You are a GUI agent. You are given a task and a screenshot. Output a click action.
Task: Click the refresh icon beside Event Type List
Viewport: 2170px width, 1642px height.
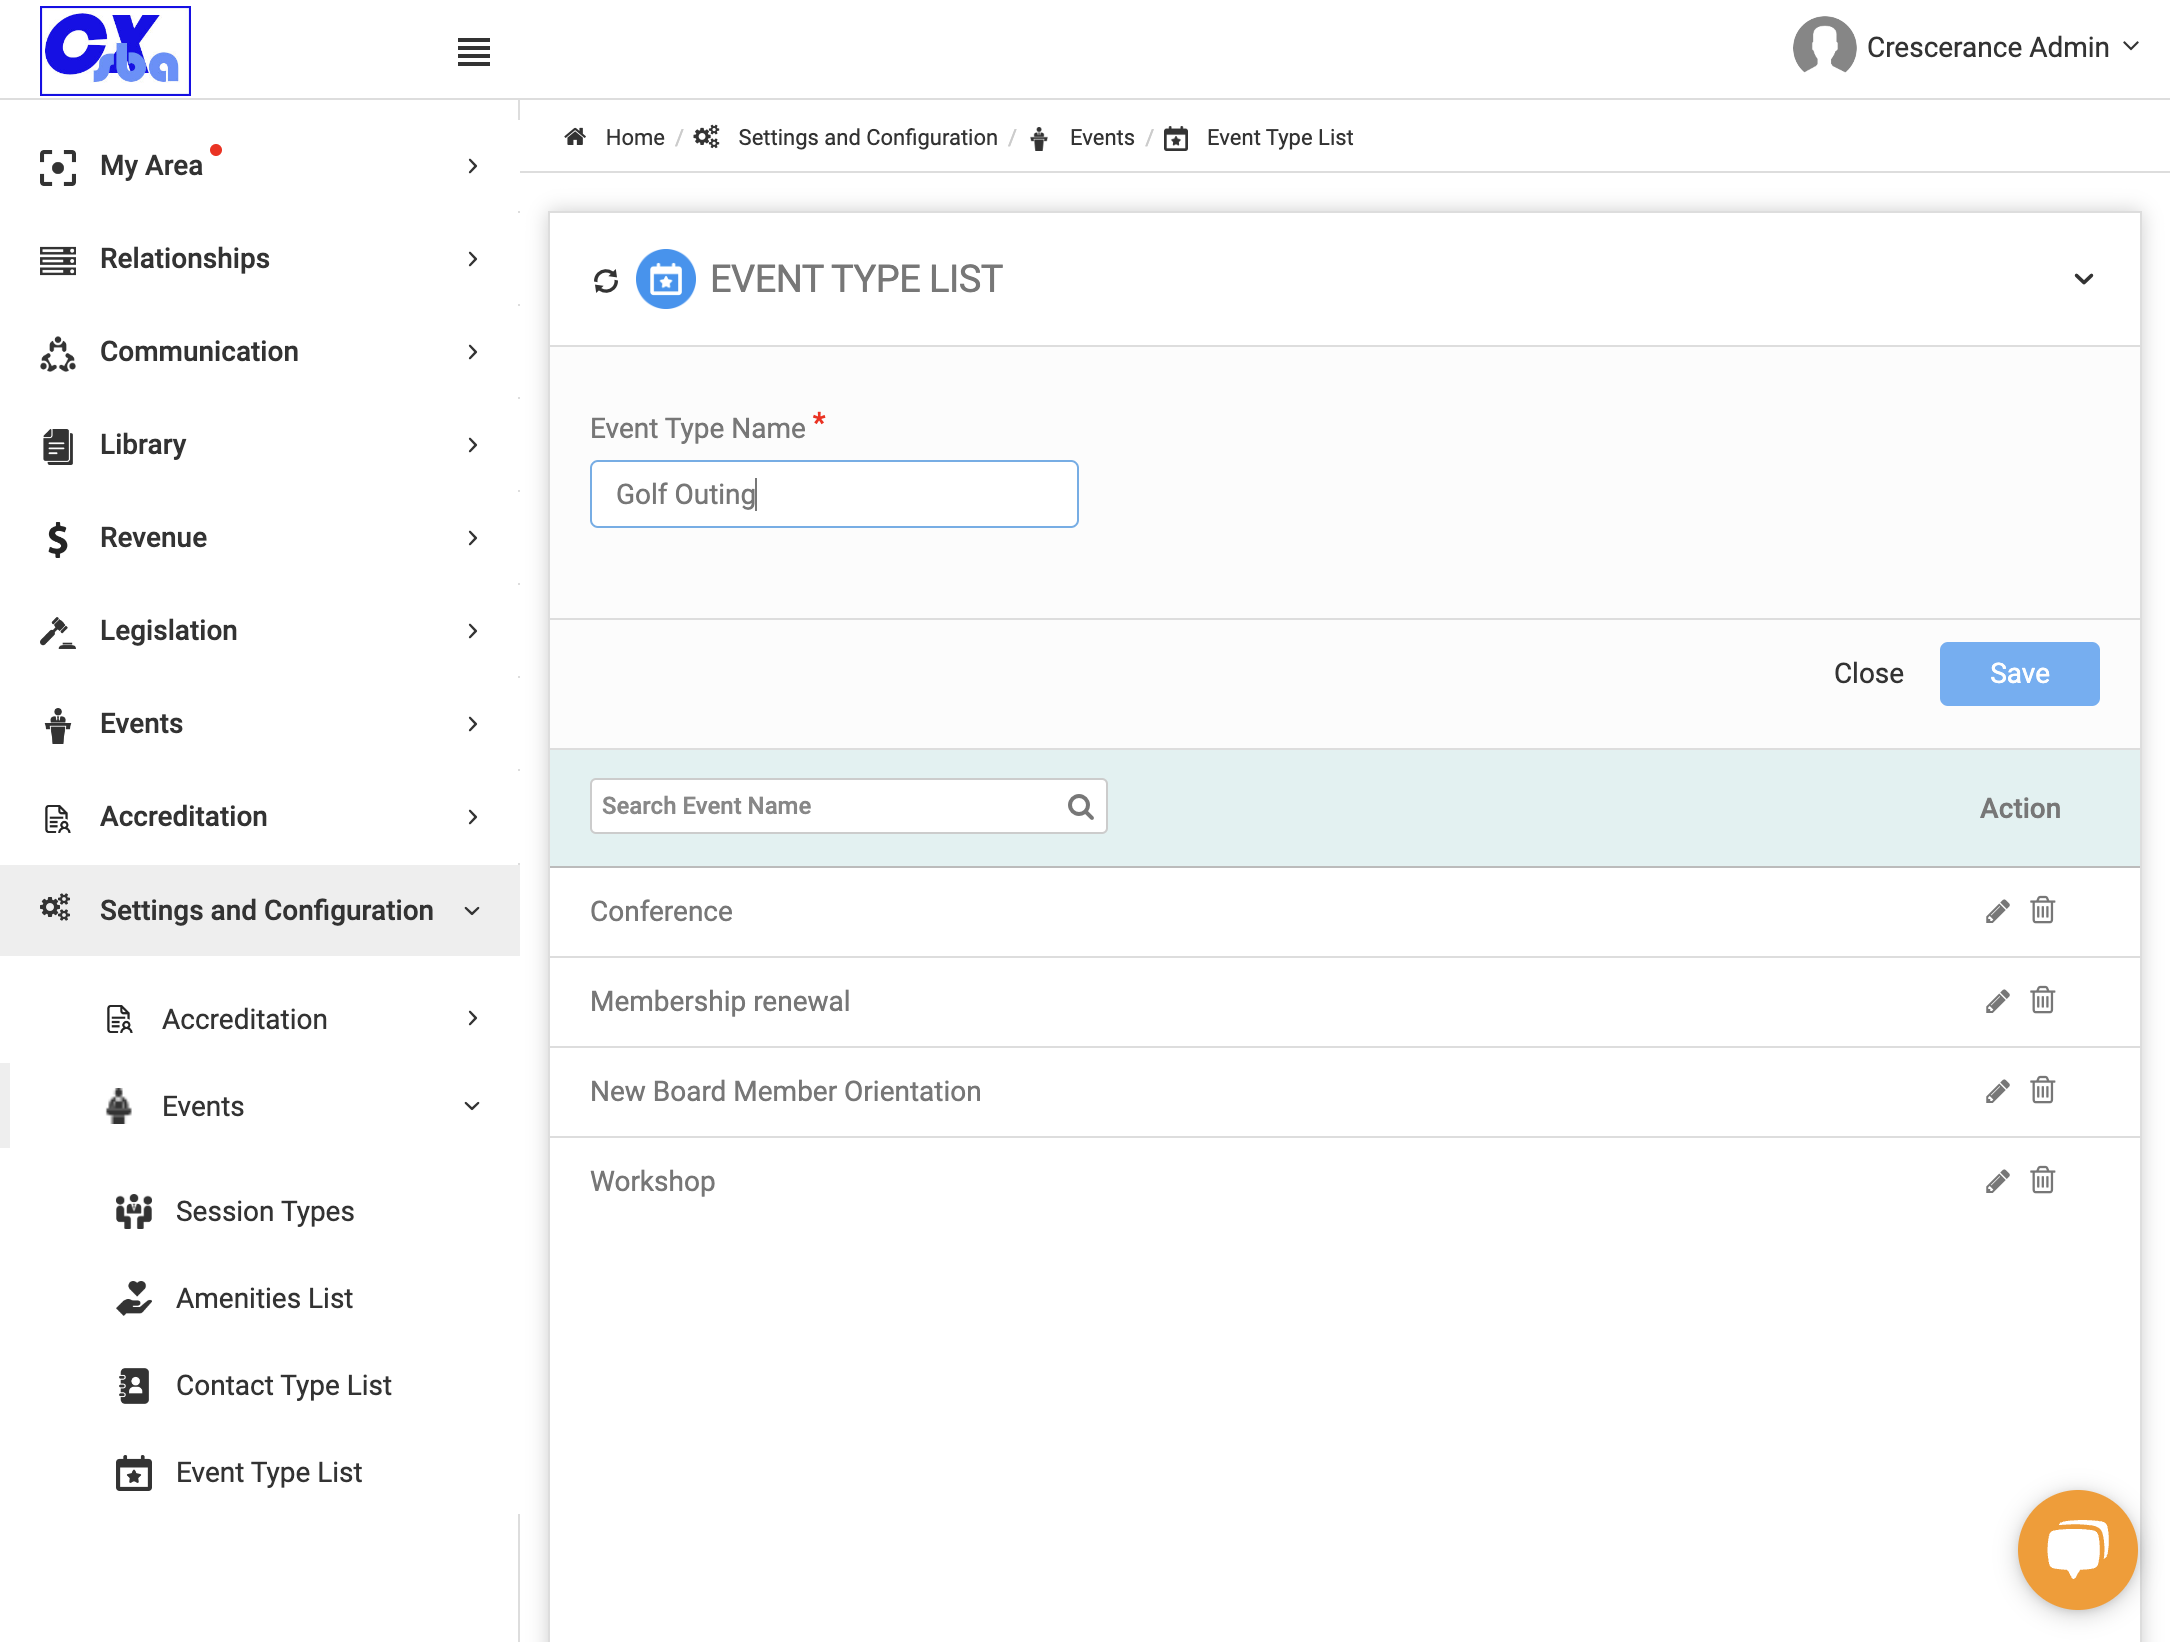[x=606, y=281]
